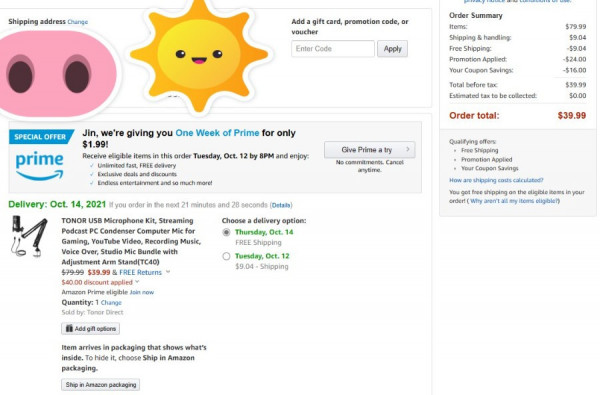This screenshot has height=395, width=600.
Task: Select Tuesday, Oct. 12 delivery option
Action: [226, 256]
